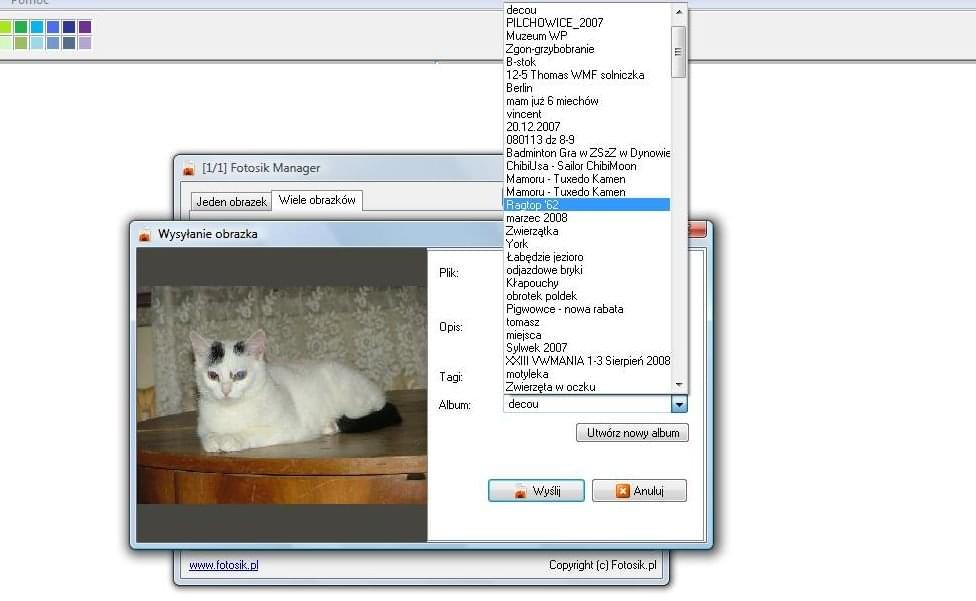
Task: Click the 'Opis:' field label
Action: pos(451,327)
